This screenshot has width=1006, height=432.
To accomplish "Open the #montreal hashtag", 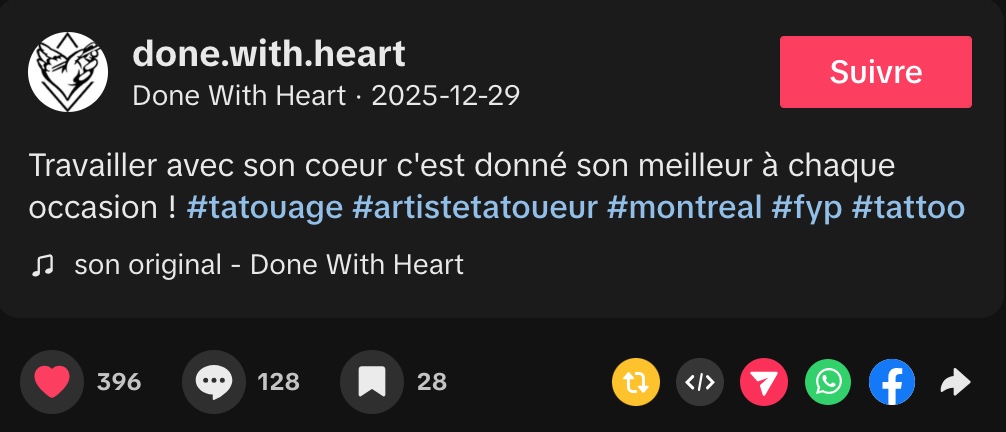I will click(684, 208).
